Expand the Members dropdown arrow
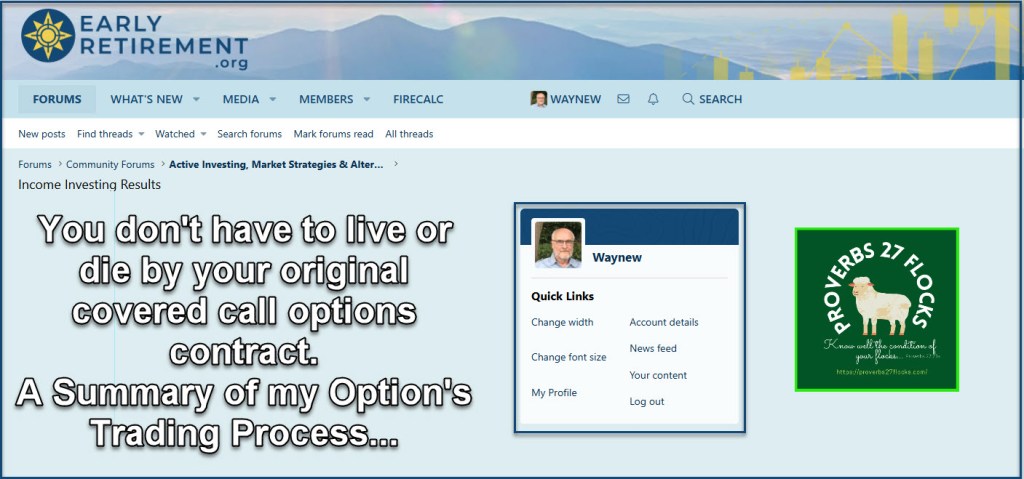Screen dimensions: 1024x479 [x=367, y=99]
